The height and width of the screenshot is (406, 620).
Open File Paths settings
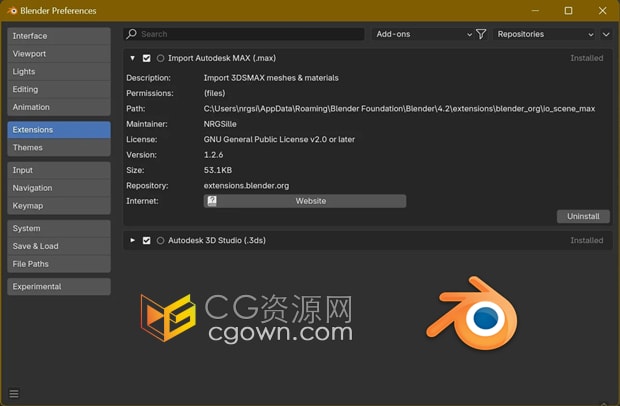(x=59, y=264)
